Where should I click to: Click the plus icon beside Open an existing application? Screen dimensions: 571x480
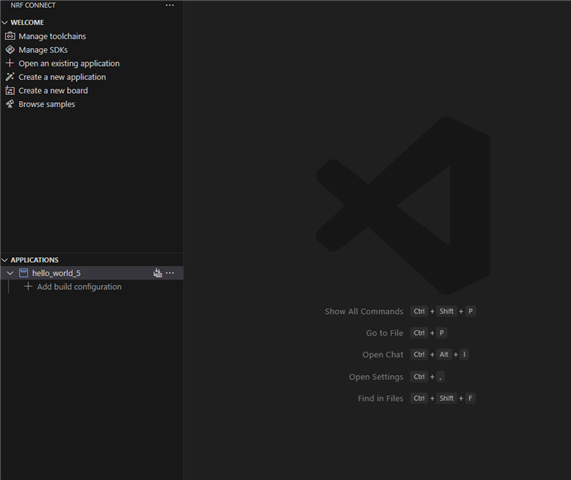10,63
